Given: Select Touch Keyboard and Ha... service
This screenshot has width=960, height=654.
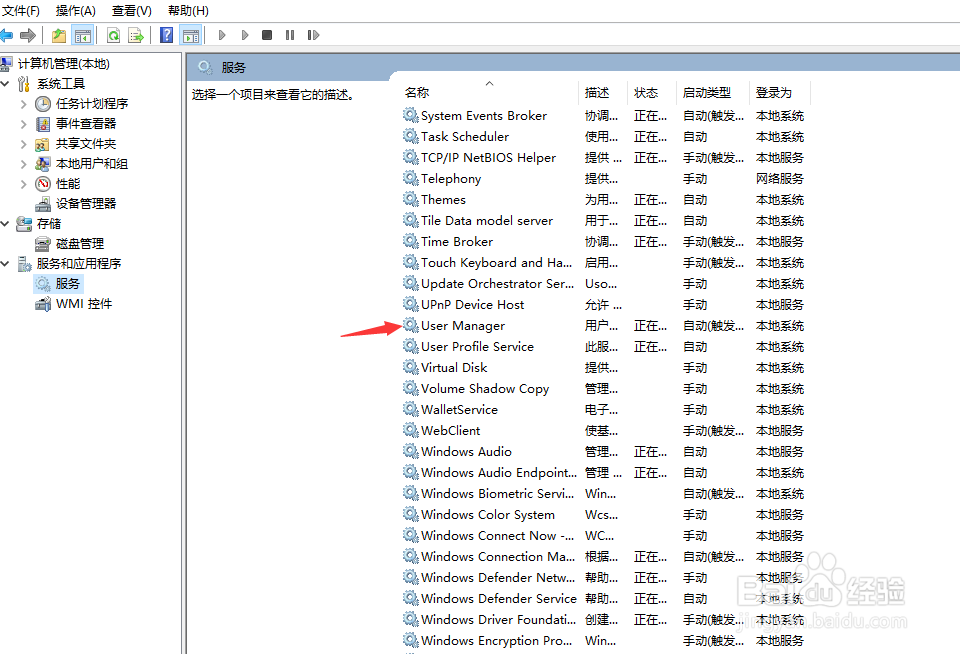Looking at the screenshot, I should [x=497, y=263].
